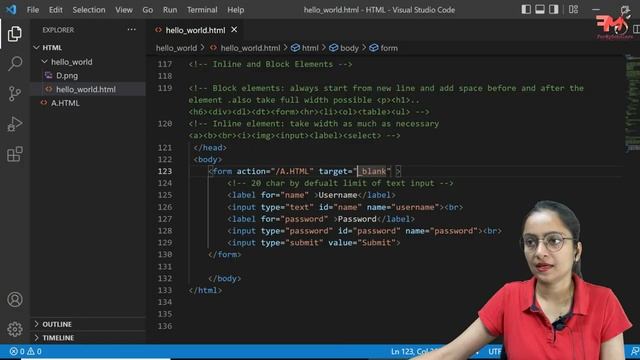Click the hello_world folder breadcrumb
Image resolution: width=640 pixels, height=360 pixels.
pos(176,48)
